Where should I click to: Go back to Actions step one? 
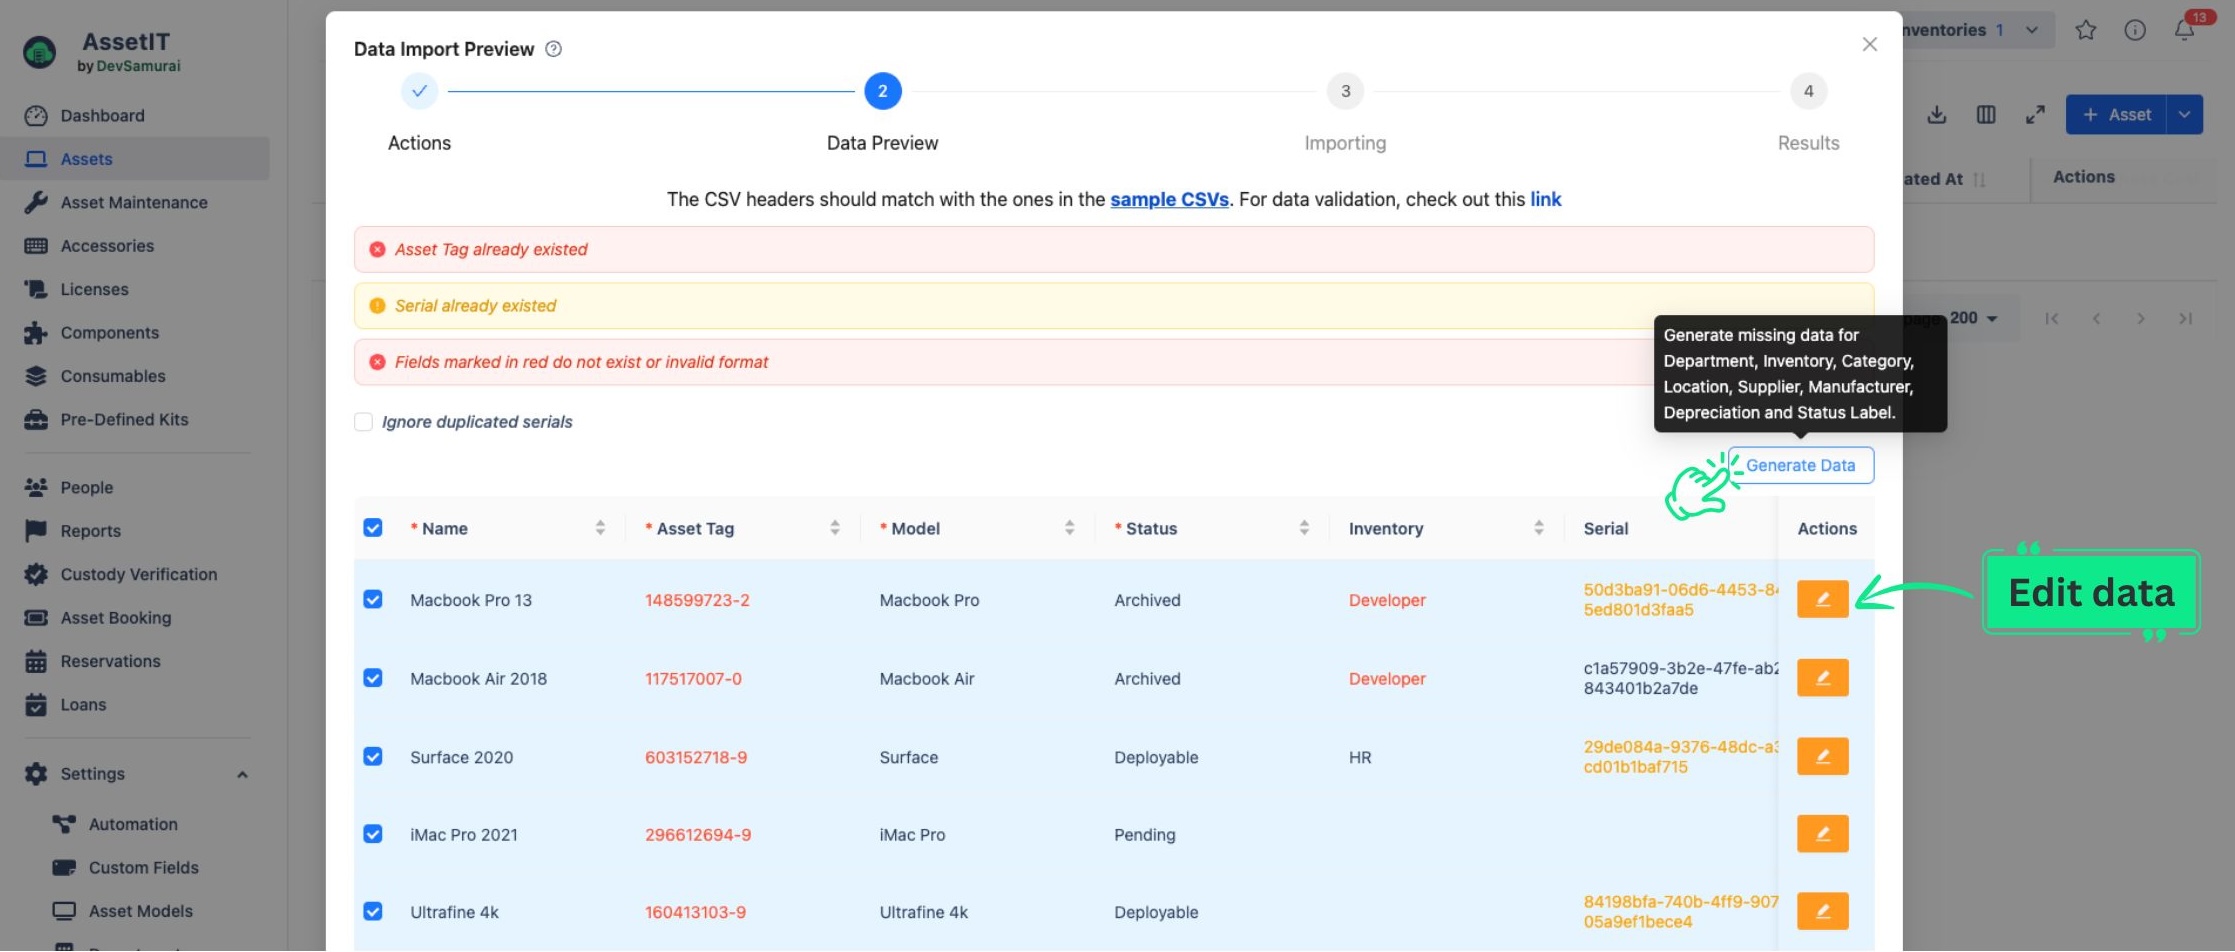419,92
